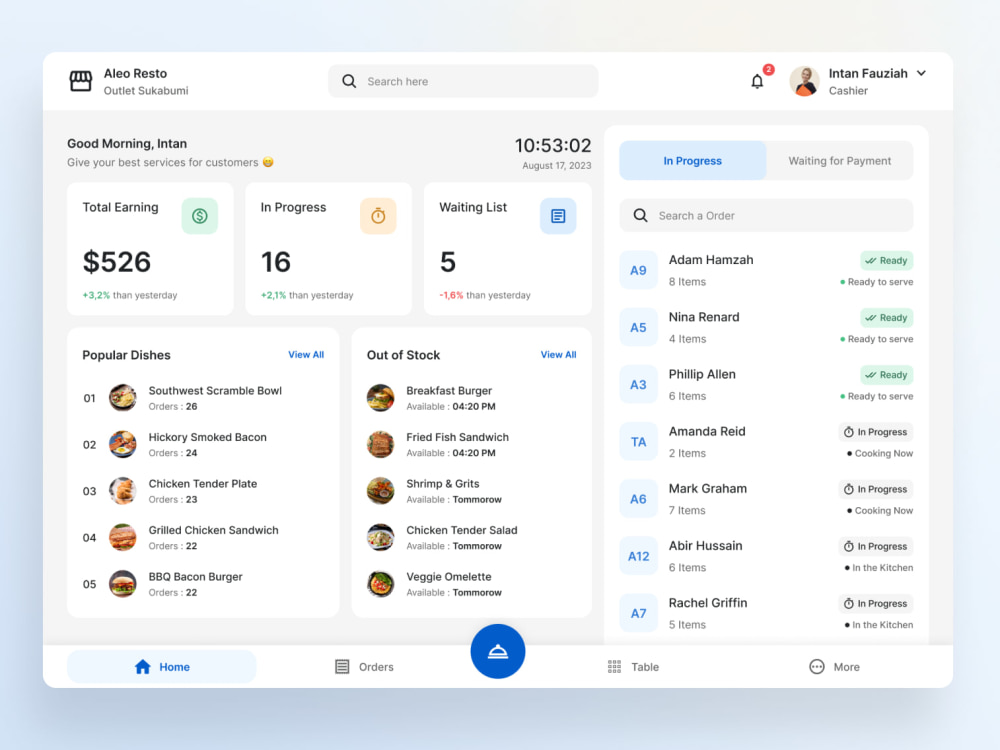Open Chicken Tender Plate dish image
This screenshot has width=1000, height=750.
[x=122, y=491]
